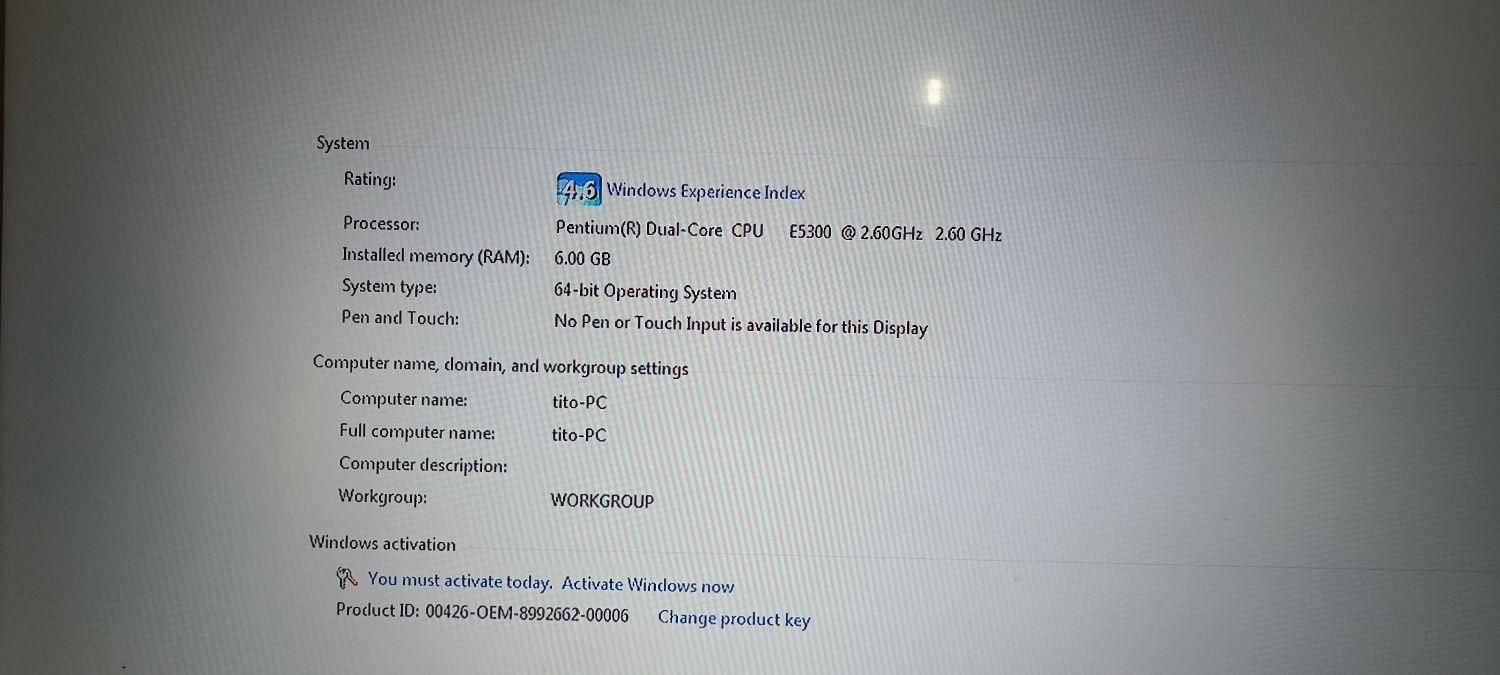Click the Rating: label

tap(370, 180)
